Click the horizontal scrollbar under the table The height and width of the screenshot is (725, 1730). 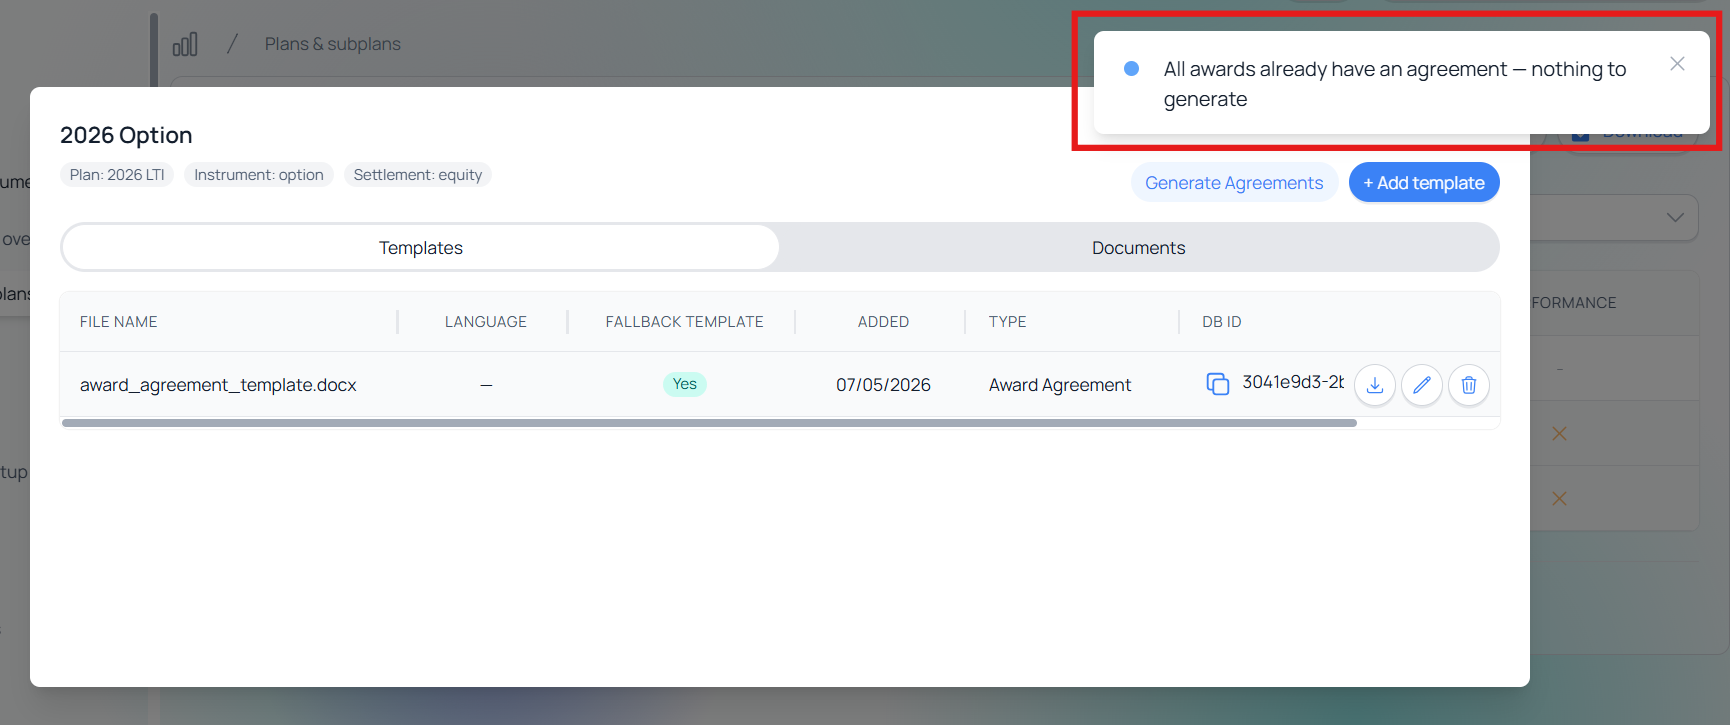[709, 423]
